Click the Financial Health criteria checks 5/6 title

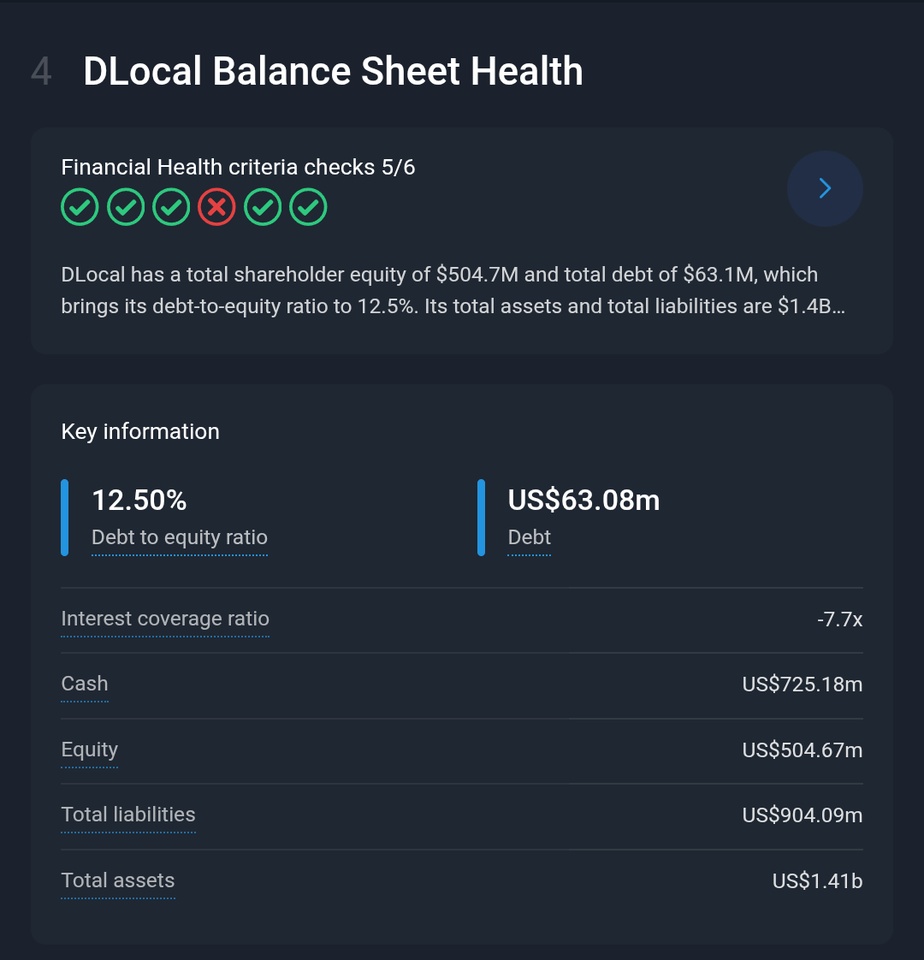[x=238, y=167]
